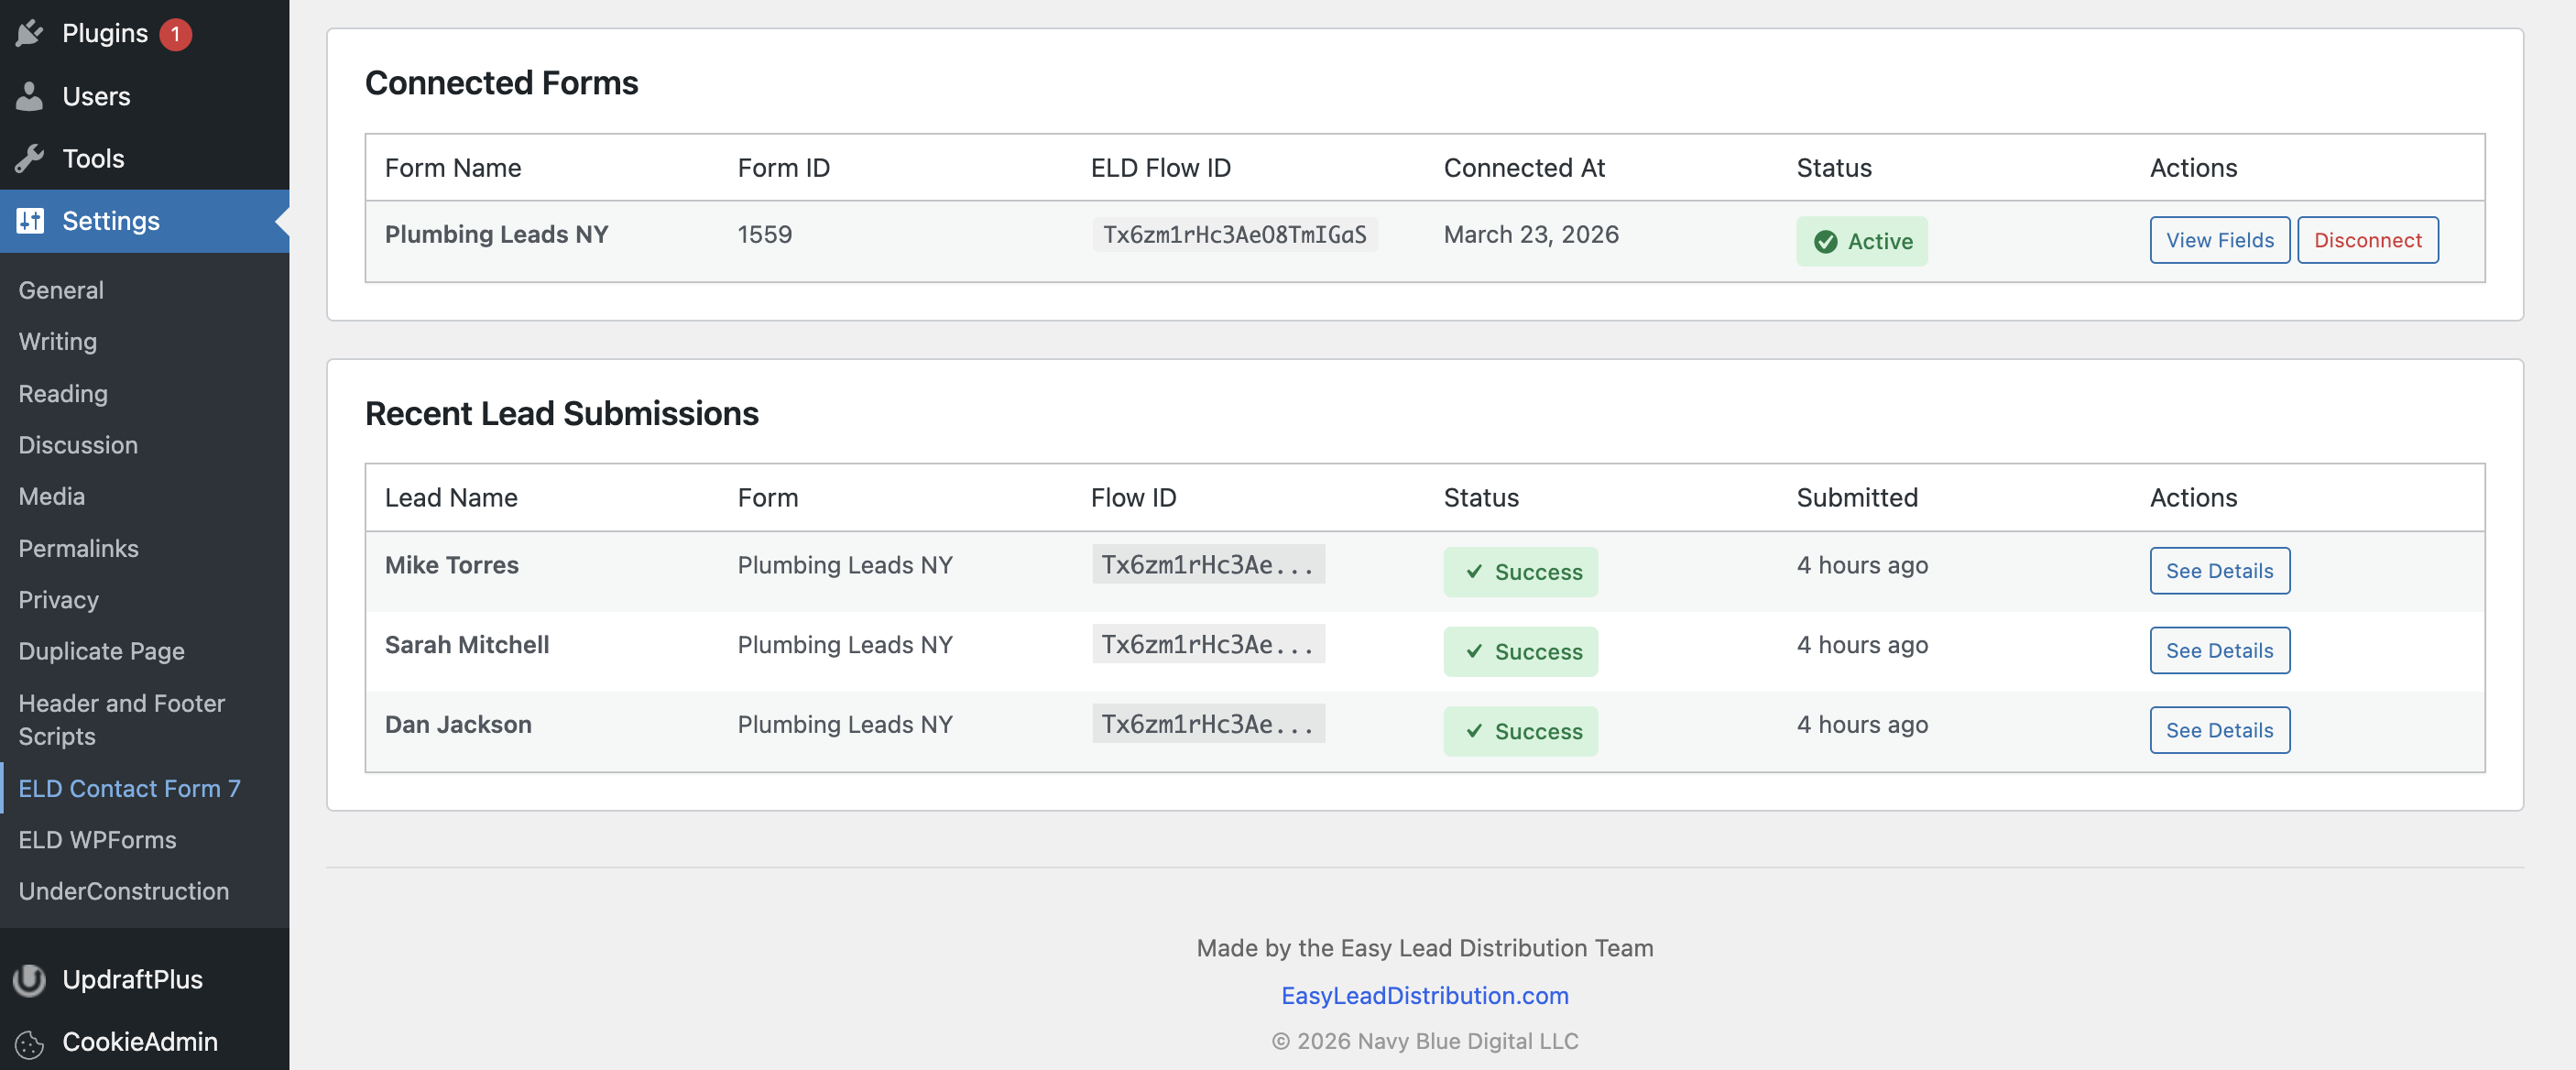
Task: Open the ELD Contact Form 7 settings
Action: pyautogui.click(x=129, y=788)
